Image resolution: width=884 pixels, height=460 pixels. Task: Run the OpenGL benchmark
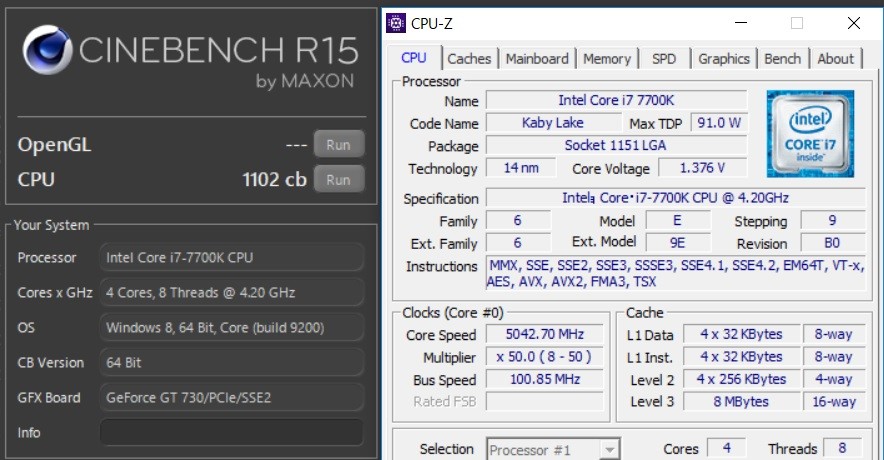click(x=339, y=144)
